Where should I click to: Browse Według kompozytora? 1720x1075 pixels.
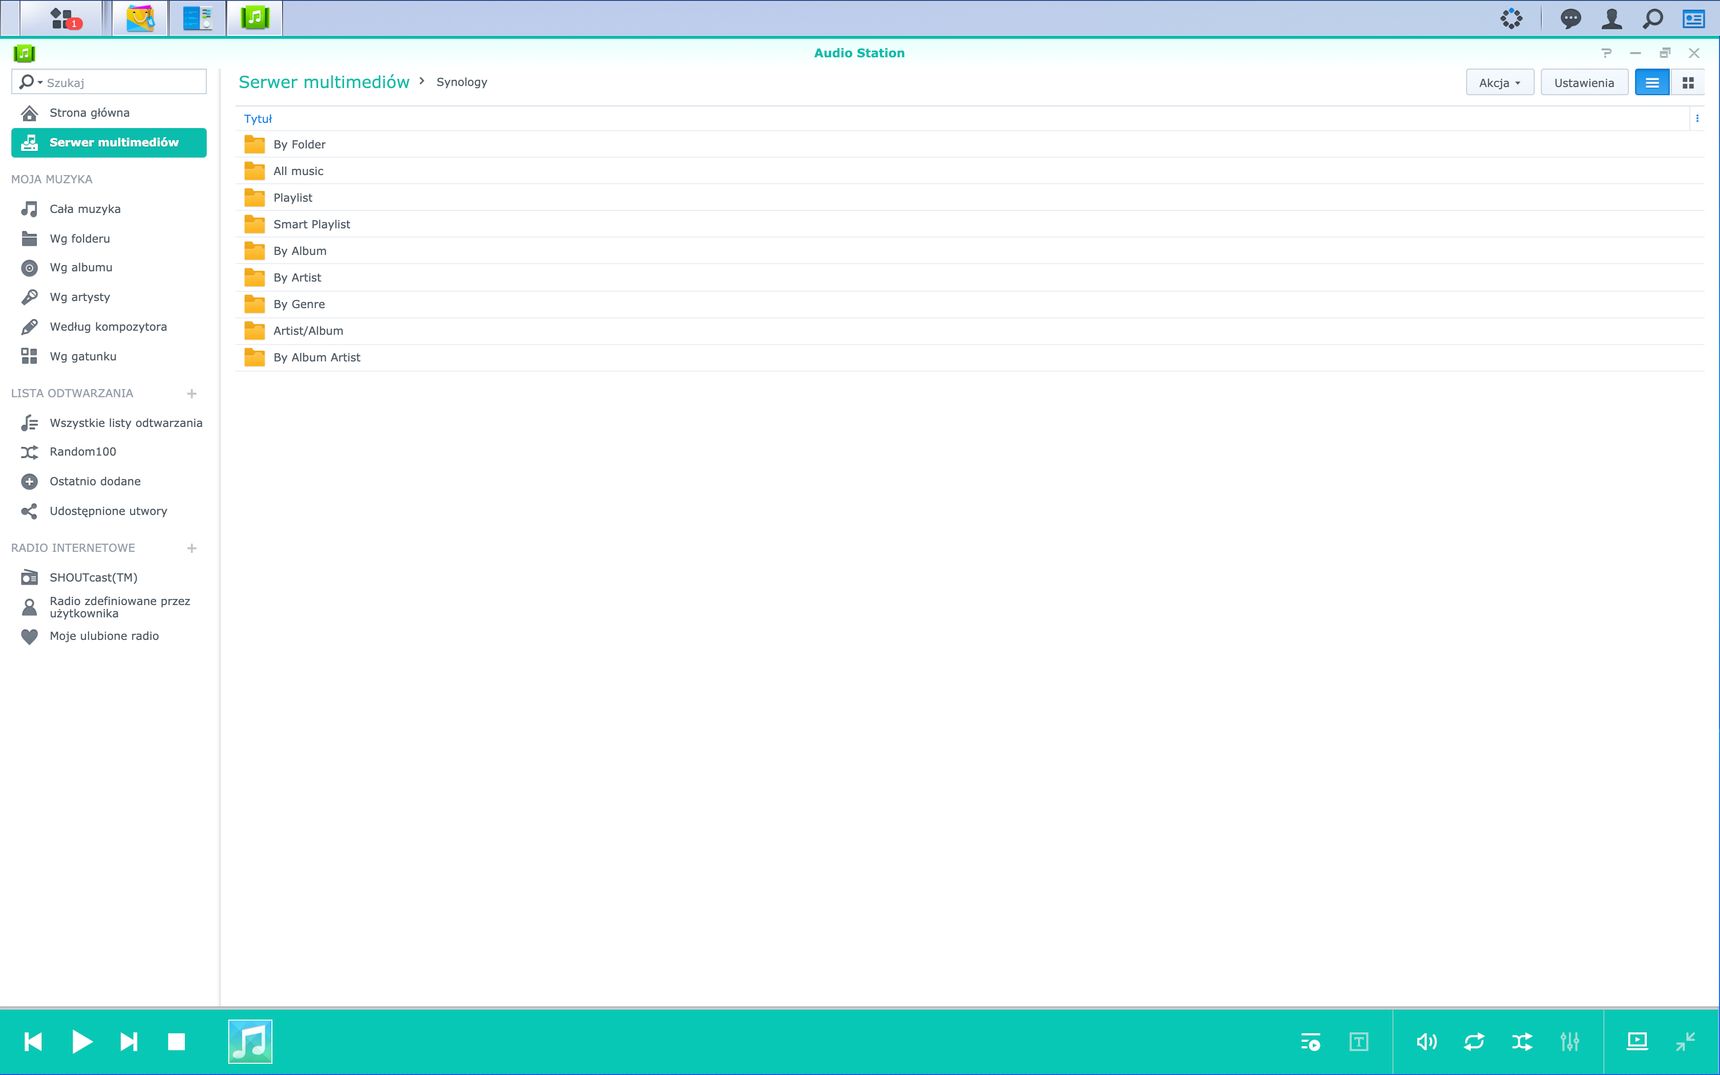(x=109, y=327)
